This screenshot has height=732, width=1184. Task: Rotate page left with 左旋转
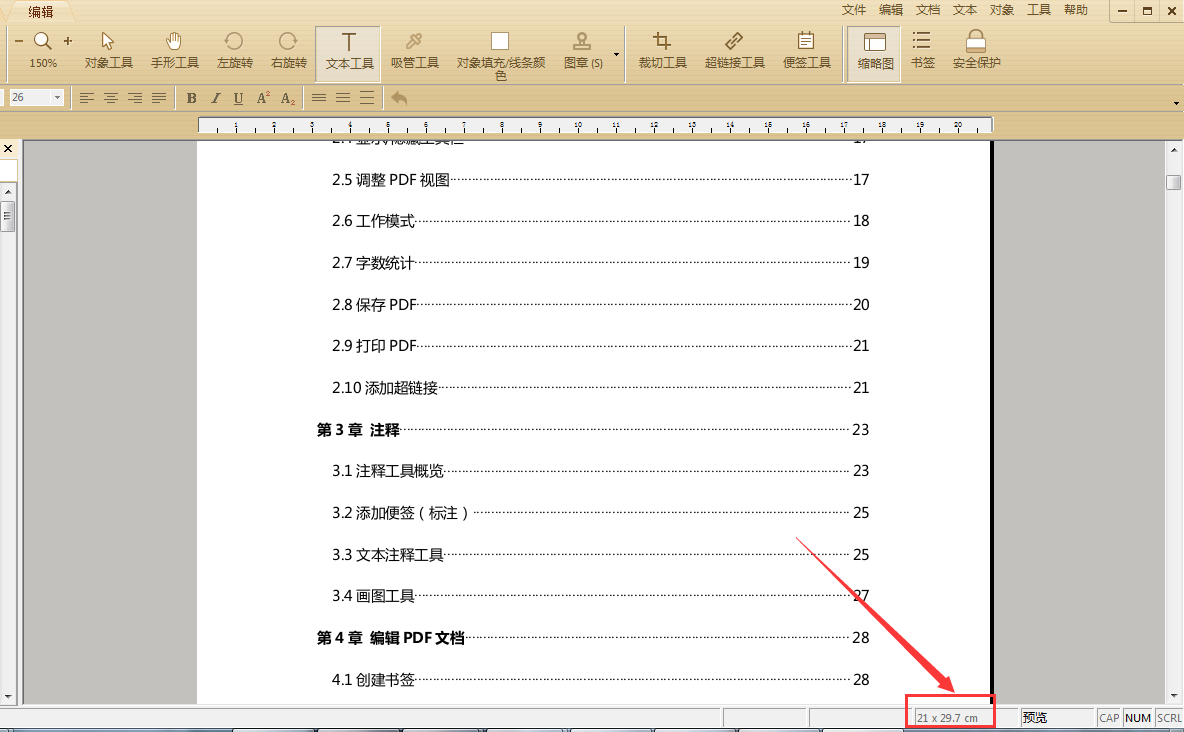[x=235, y=50]
